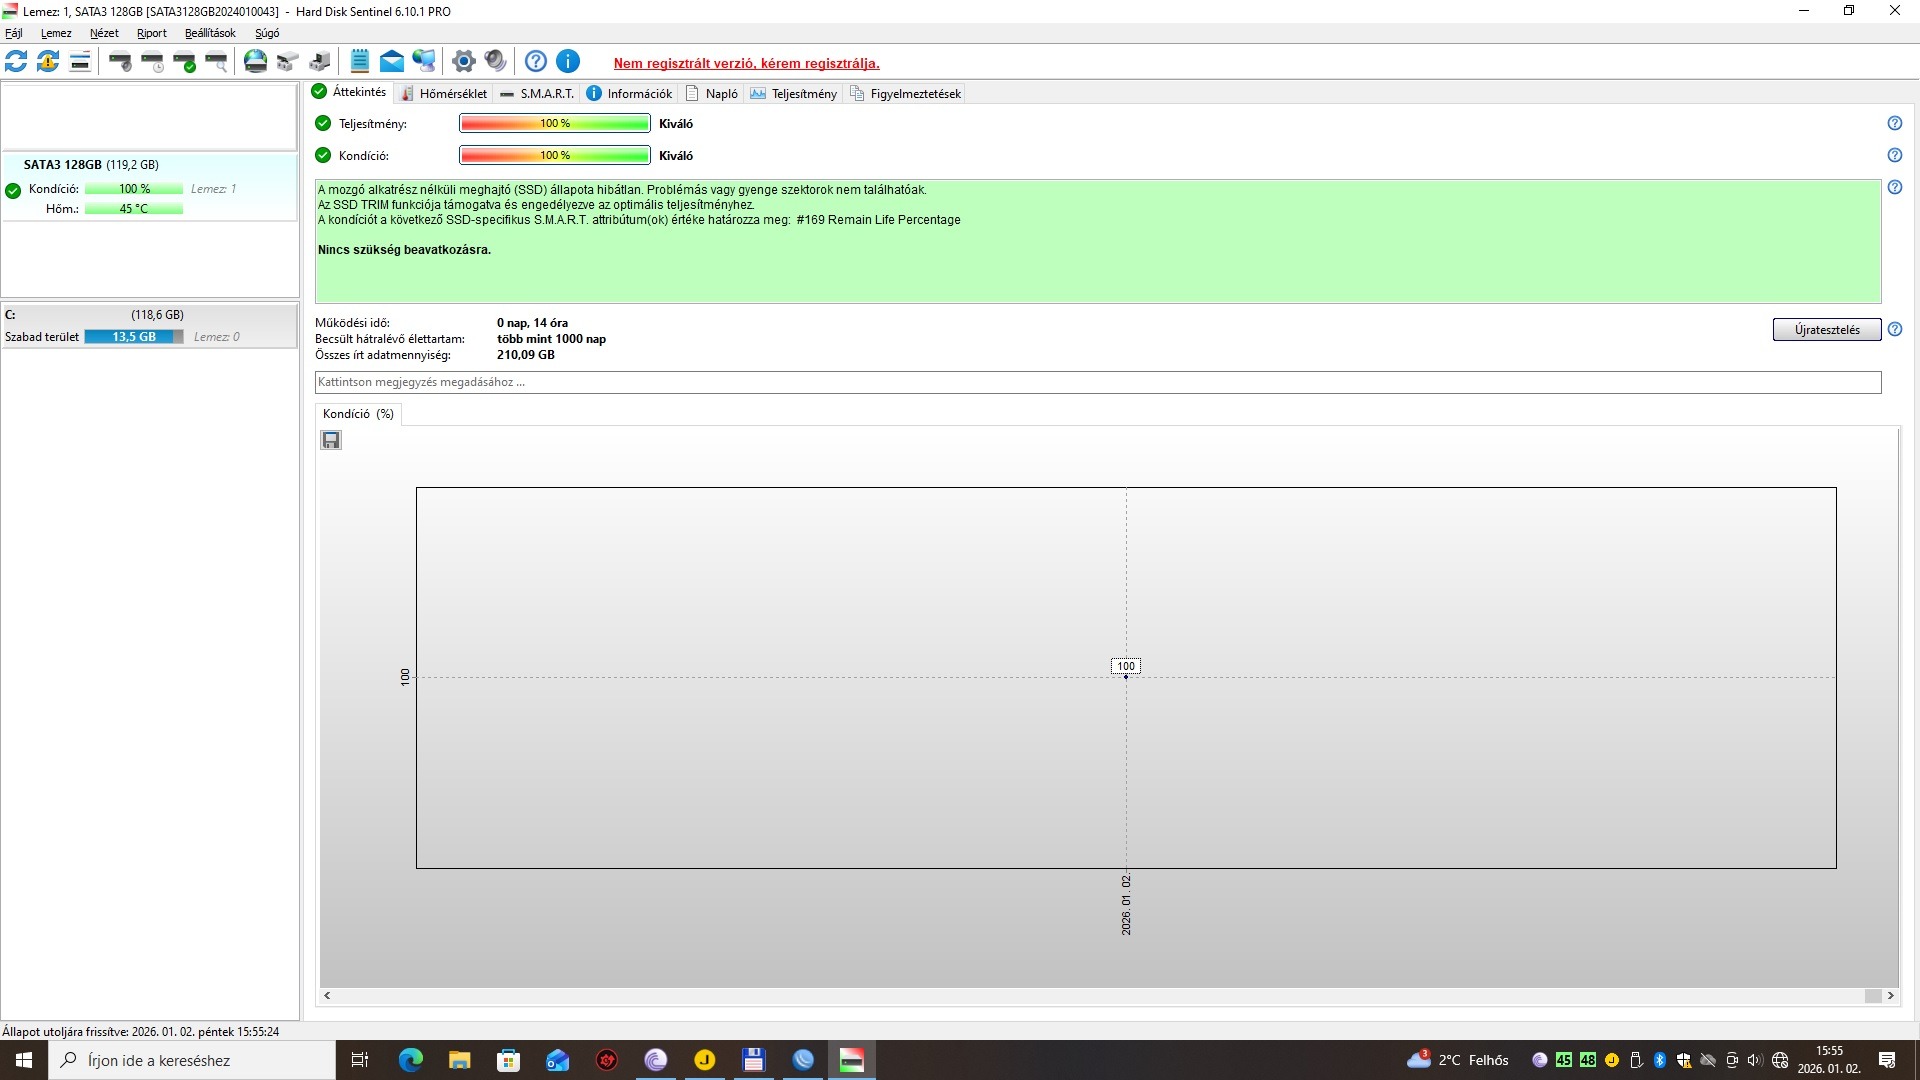The image size is (1920, 1080).
Task: Click the disk with clock toolbar icon
Action: click(x=153, y=62)
